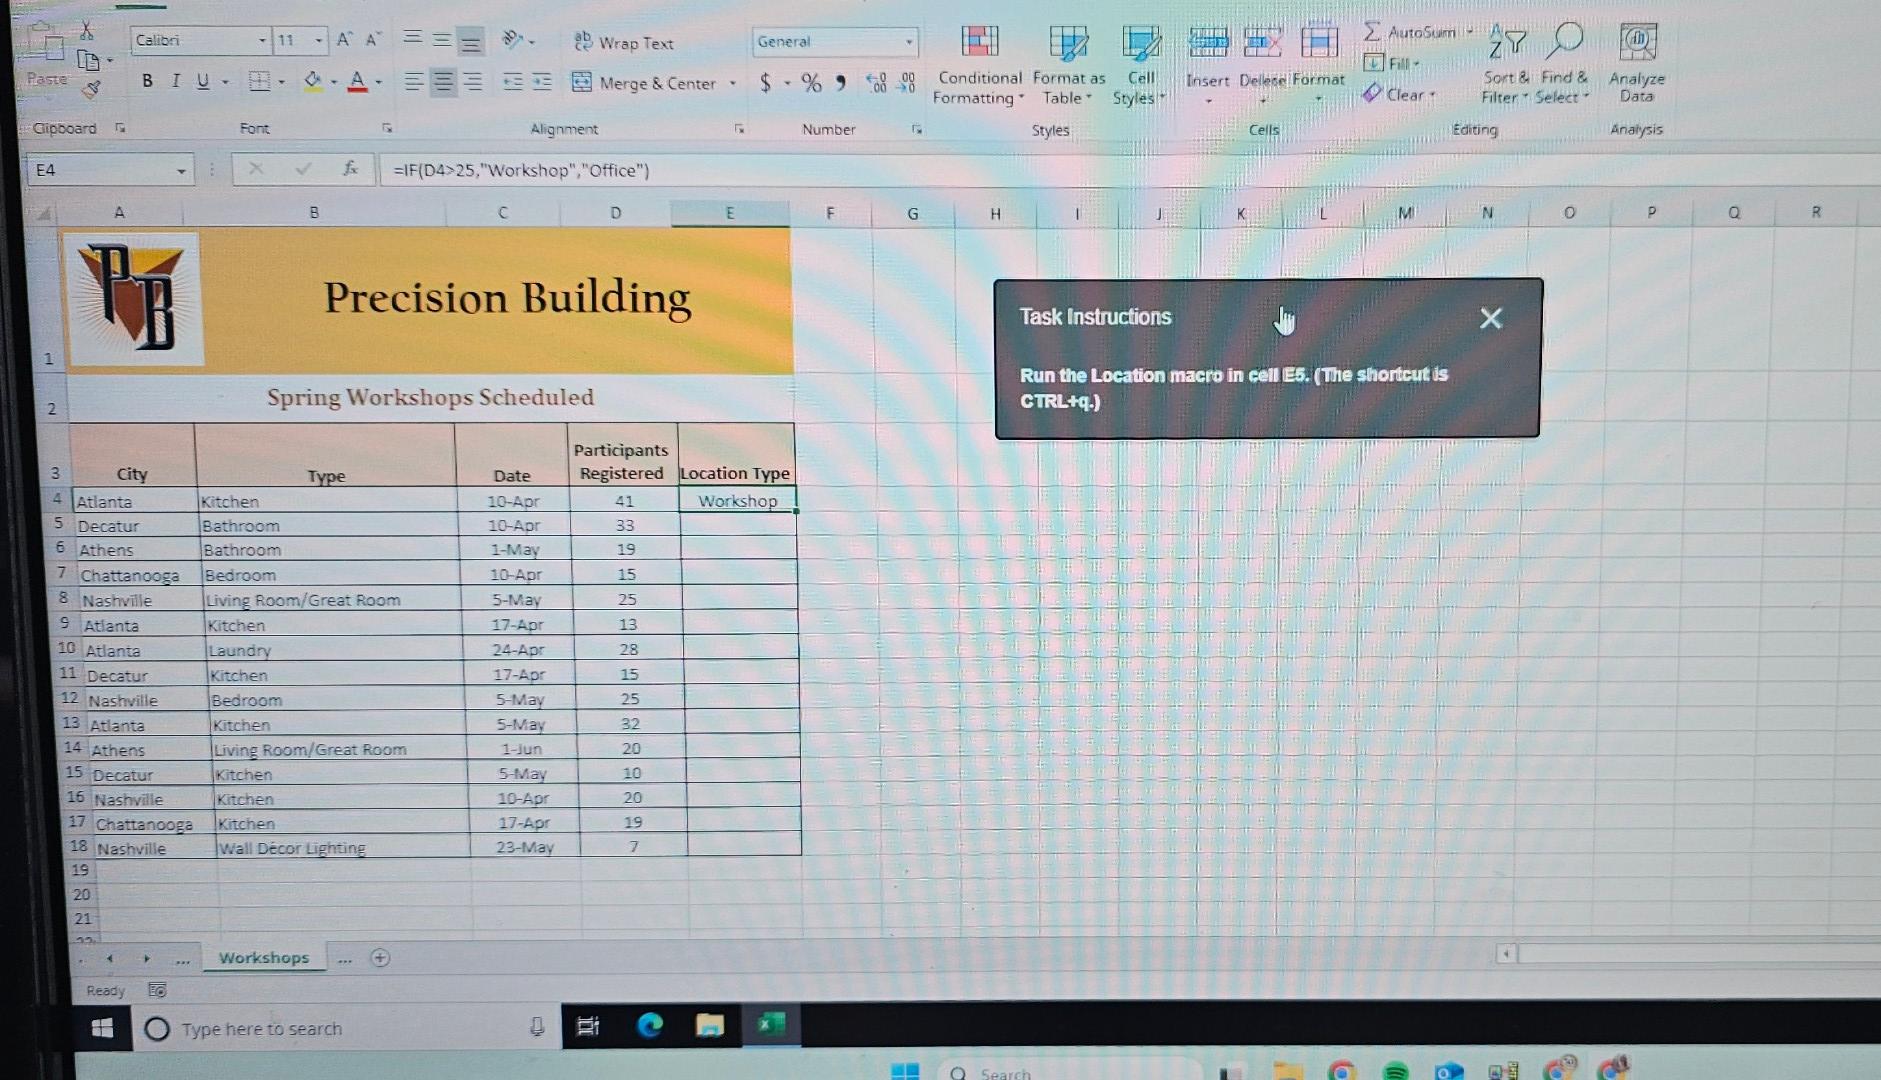
Task: Apply bold formatting to selection
Action: [x=146, y=81]
